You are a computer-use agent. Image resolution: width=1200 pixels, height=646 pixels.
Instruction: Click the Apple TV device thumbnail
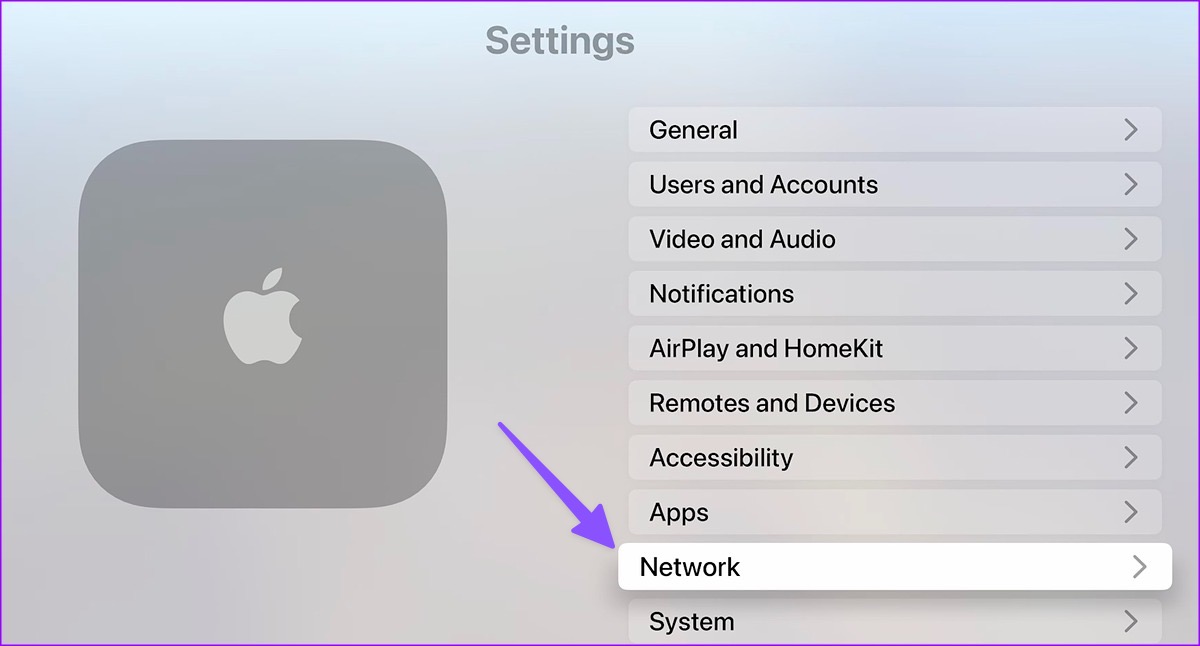(x=262, y=324)
